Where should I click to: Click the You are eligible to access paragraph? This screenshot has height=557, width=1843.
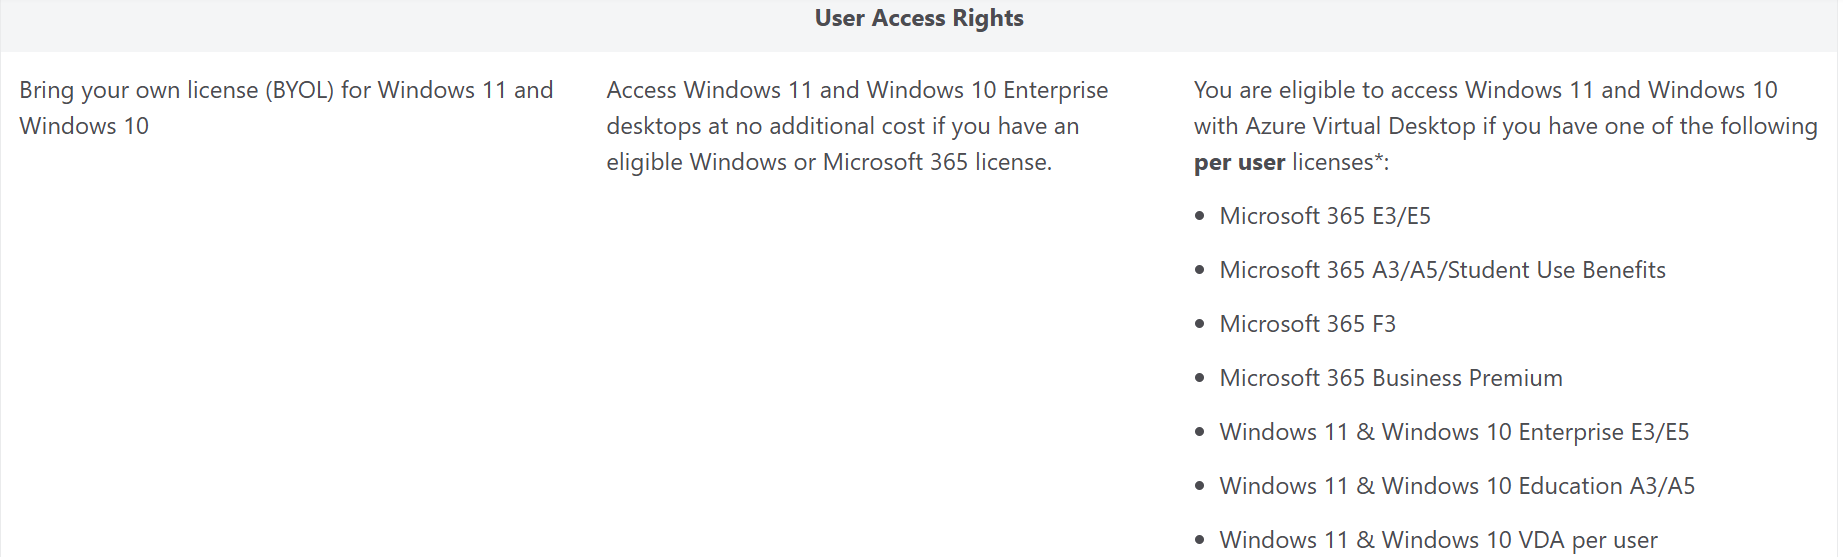[x=1505, y=126]
